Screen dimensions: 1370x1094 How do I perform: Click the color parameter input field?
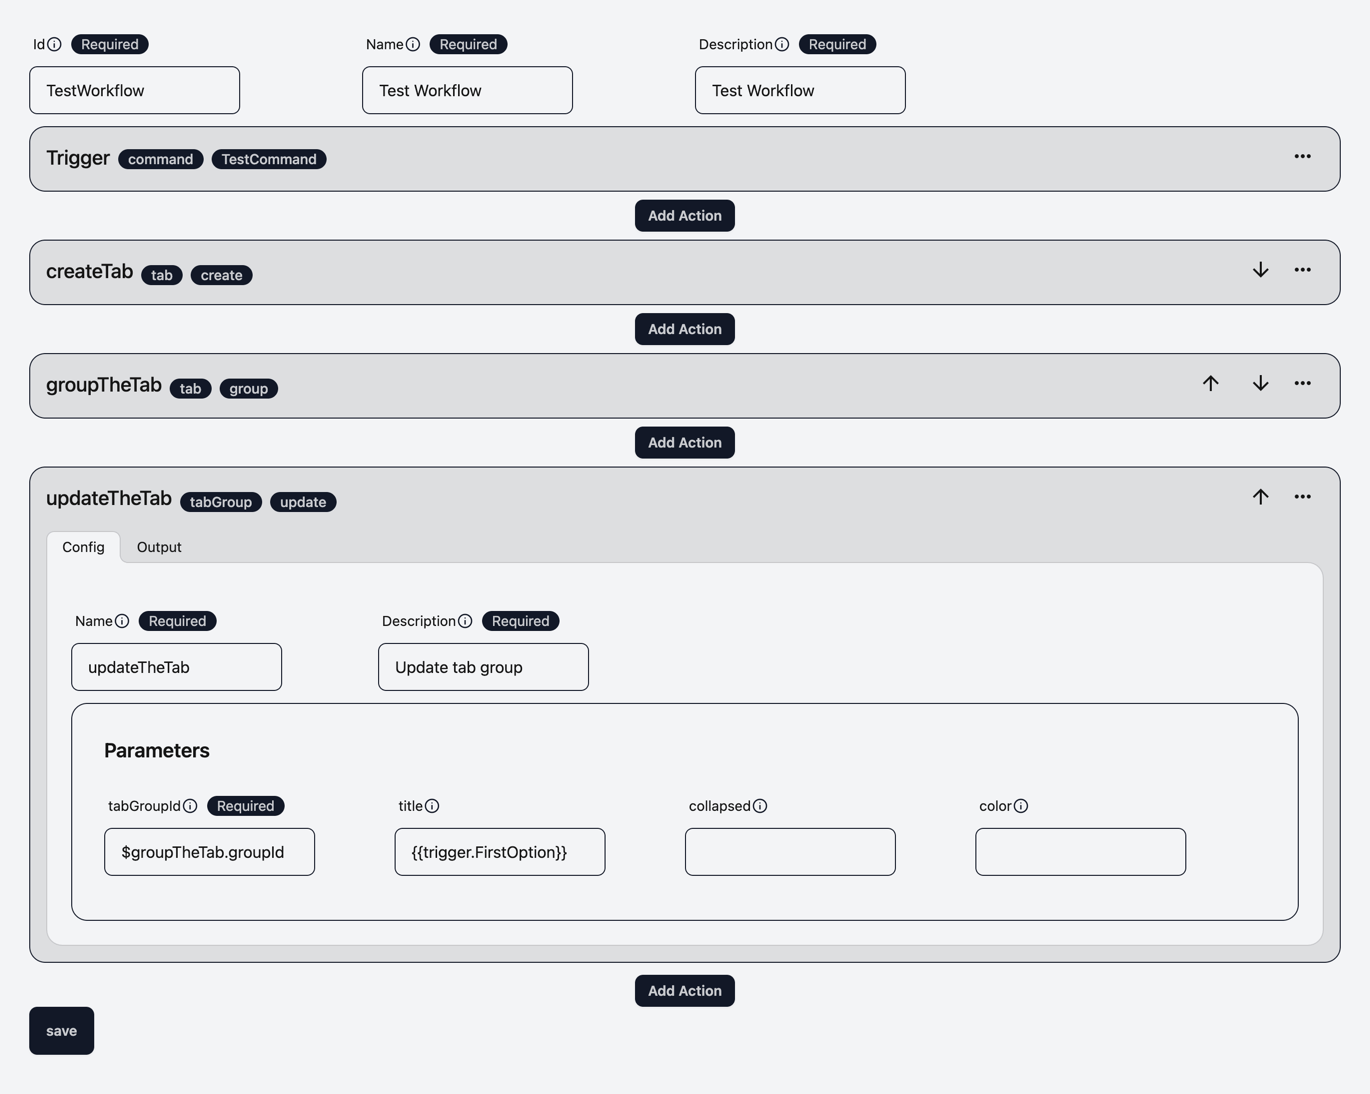[1079, 851]
